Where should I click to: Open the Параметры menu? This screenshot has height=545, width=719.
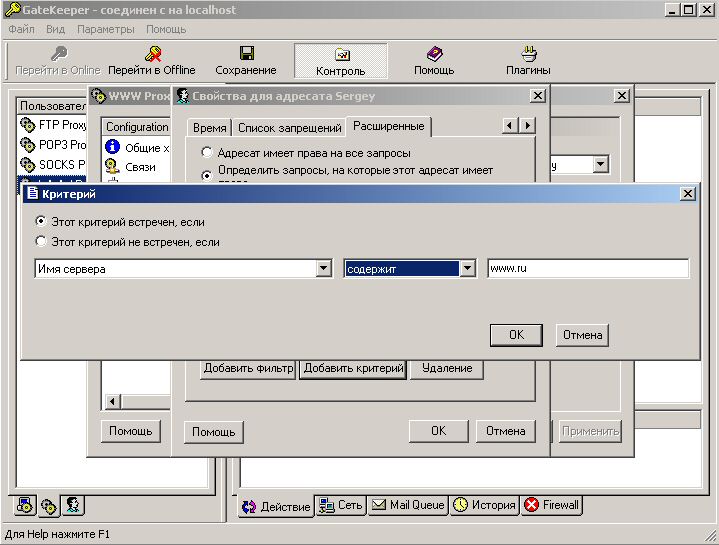pyautogui.click(x=106, y=29)
